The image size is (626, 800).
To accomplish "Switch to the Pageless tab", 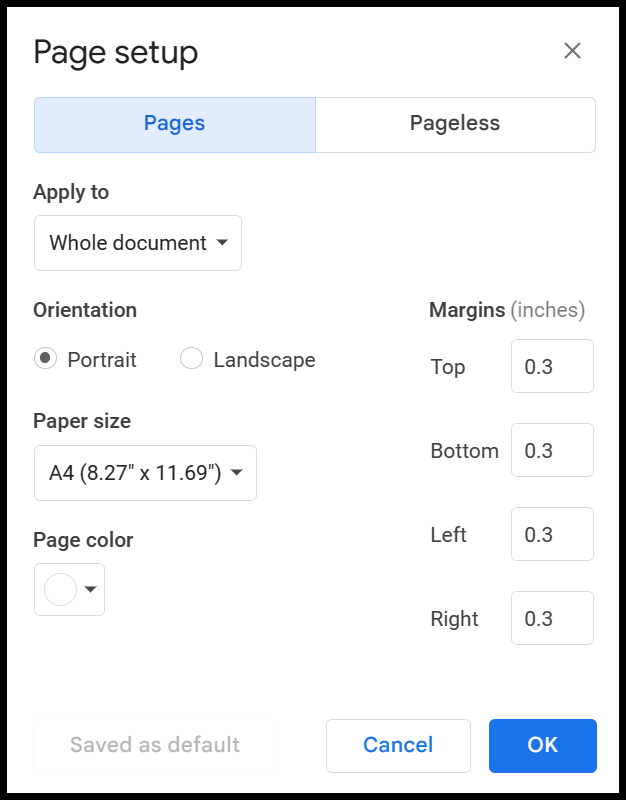I will tap(455, 124).
